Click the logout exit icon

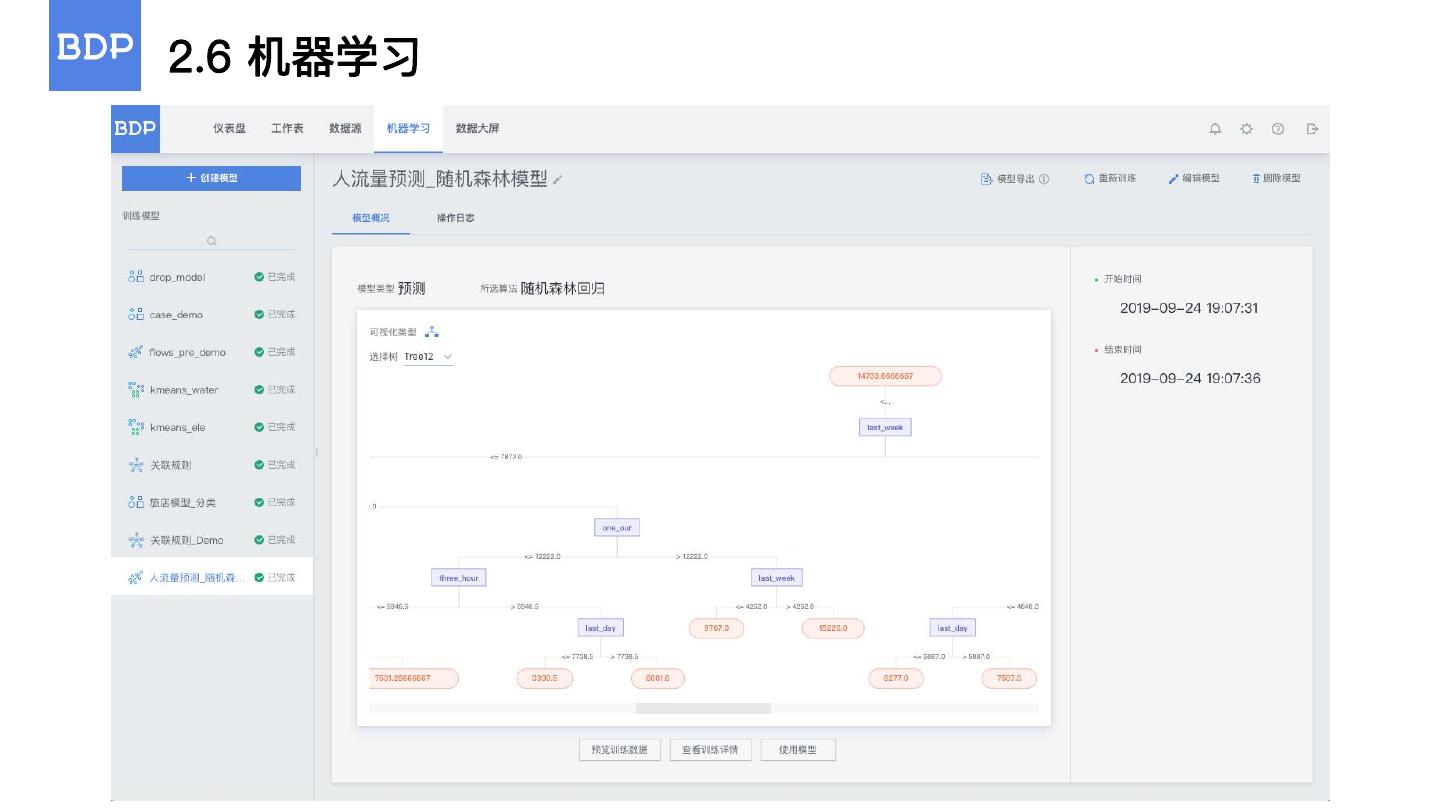[x=1313, y=129]
